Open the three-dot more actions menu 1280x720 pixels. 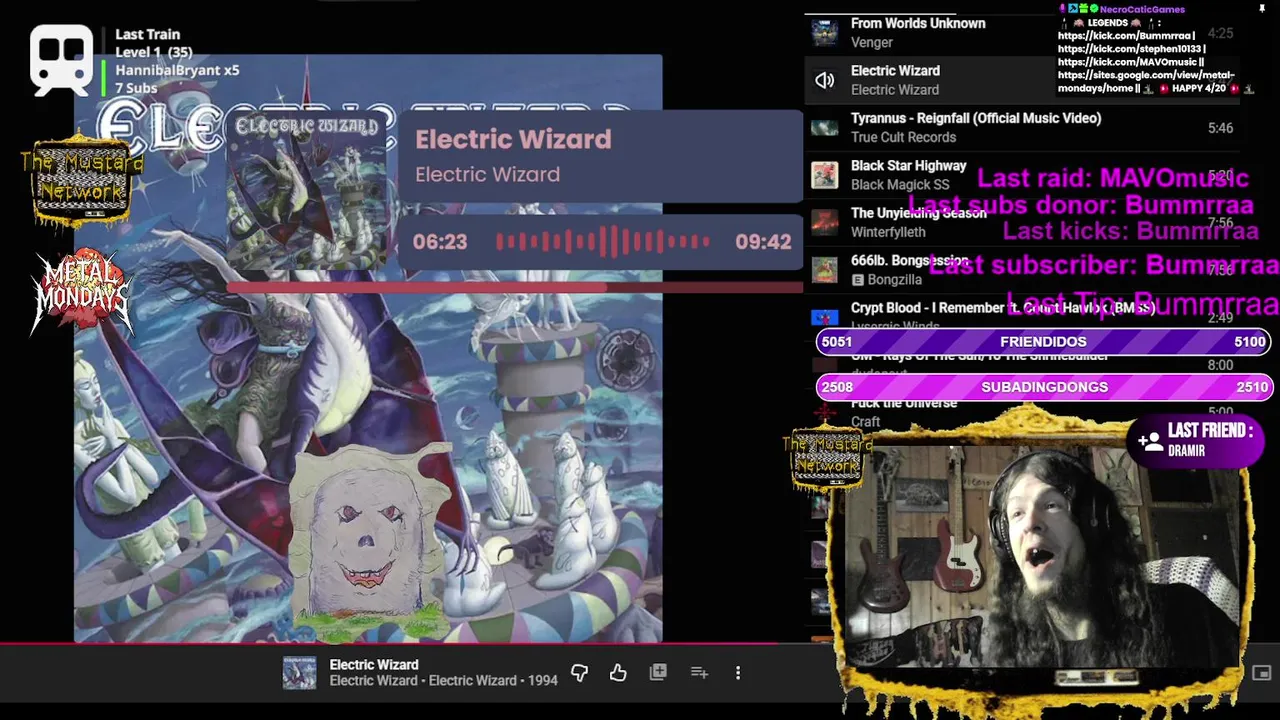[738, 673]
